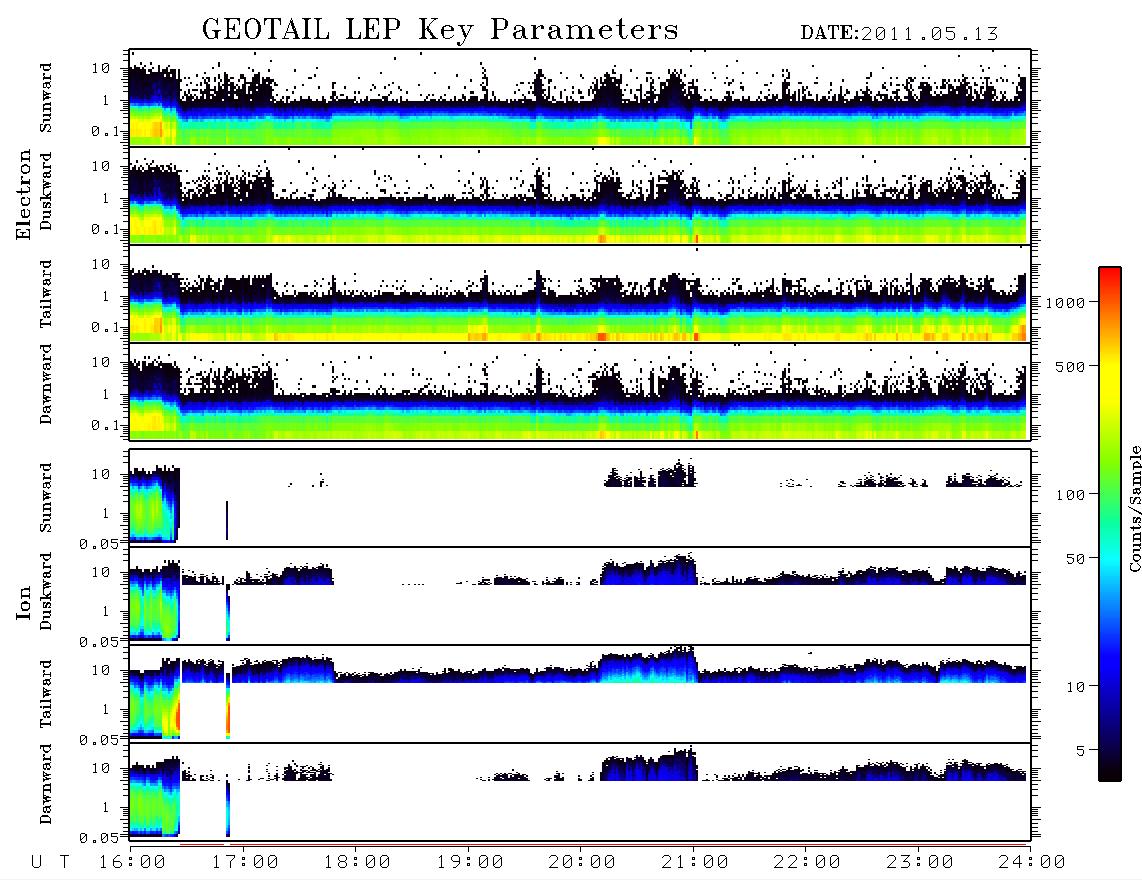Viewport: 1142px width, 880px height.
Task: Click the '17:00' time tick label
Action: pyautogui.click(x=245, y=862)
